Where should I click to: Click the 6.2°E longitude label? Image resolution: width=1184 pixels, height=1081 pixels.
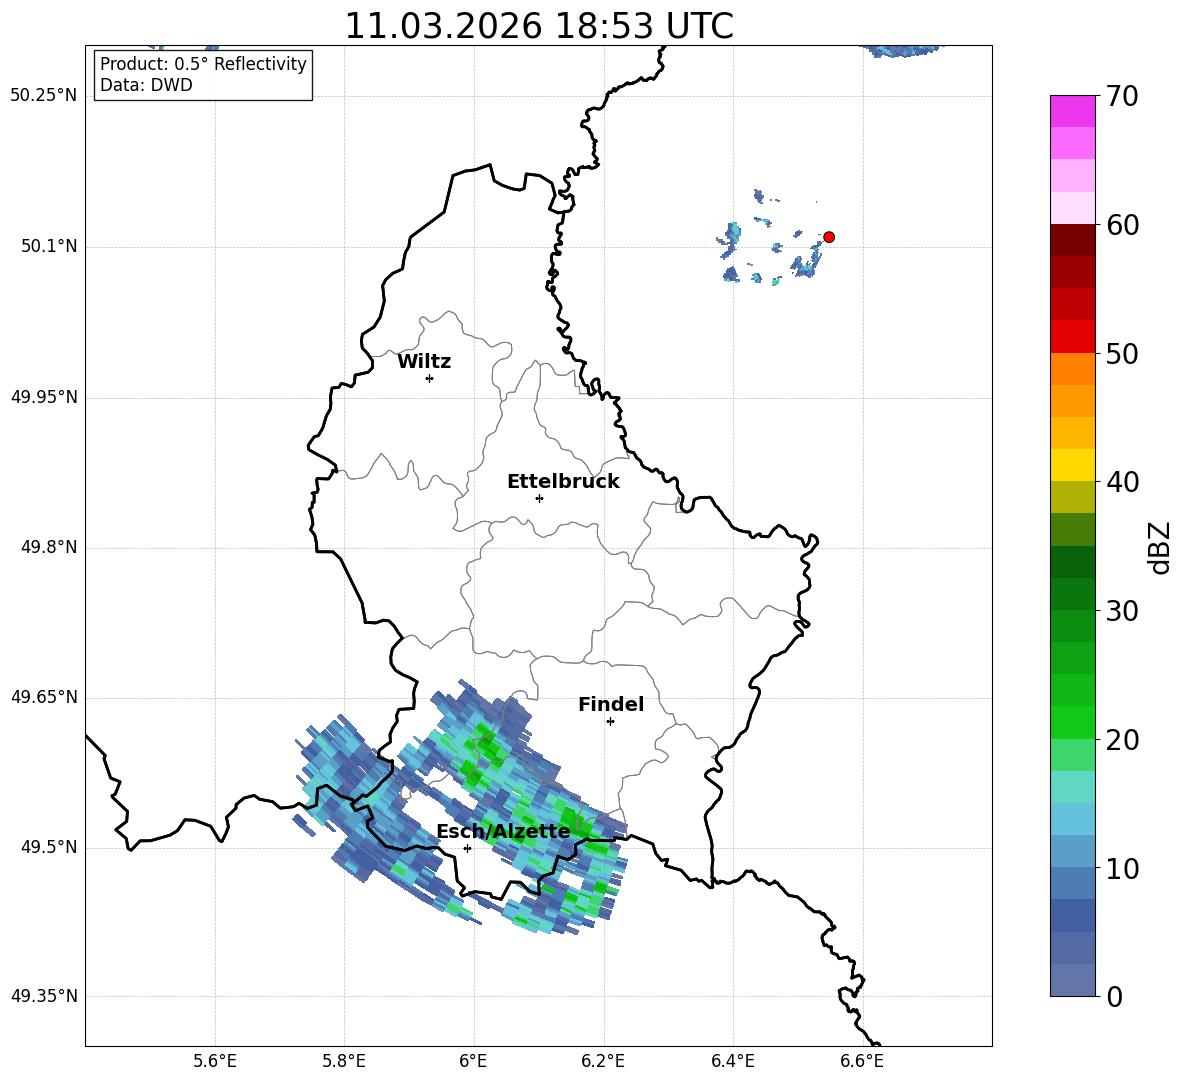point(603,1061)
